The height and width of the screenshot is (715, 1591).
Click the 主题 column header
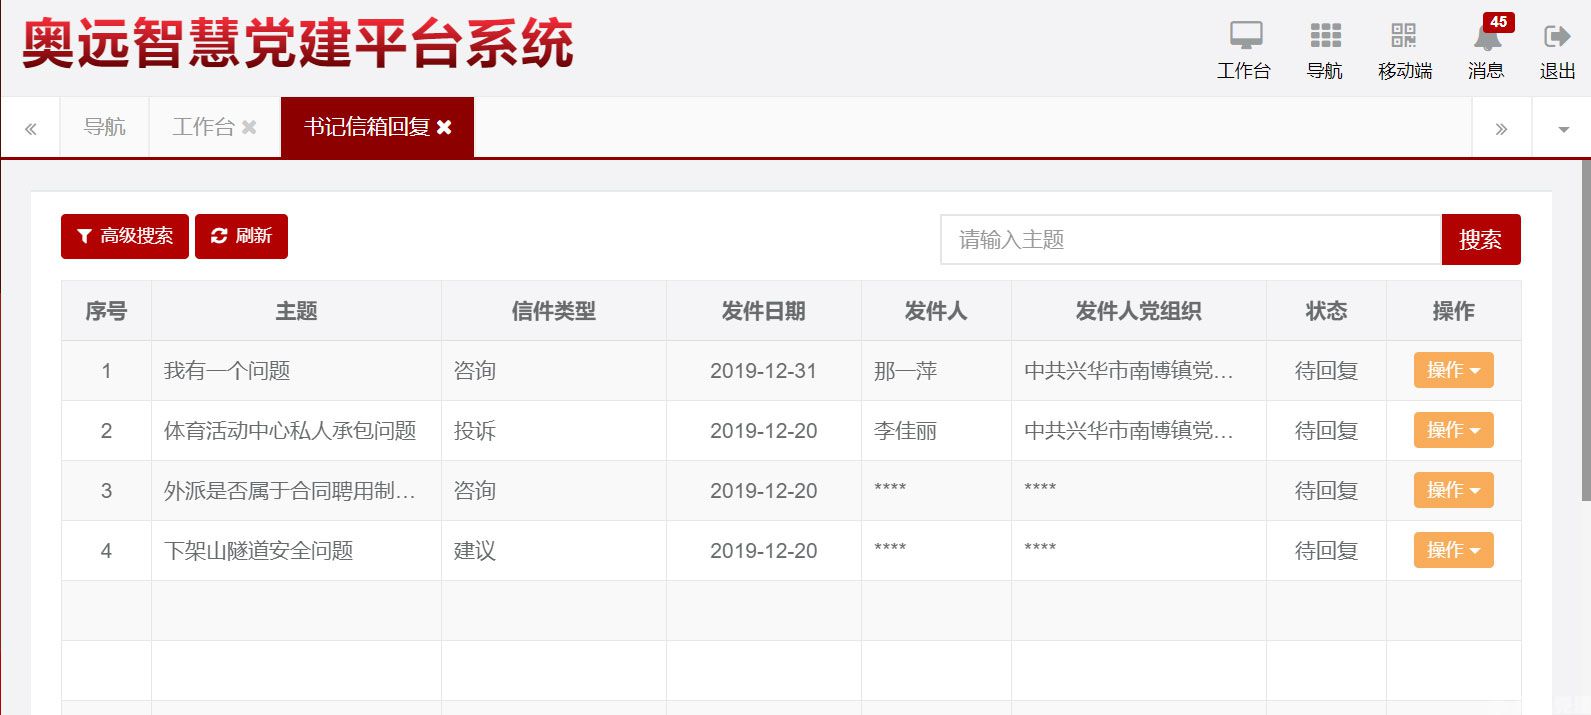pyautogui.click(x=296, y=311)
